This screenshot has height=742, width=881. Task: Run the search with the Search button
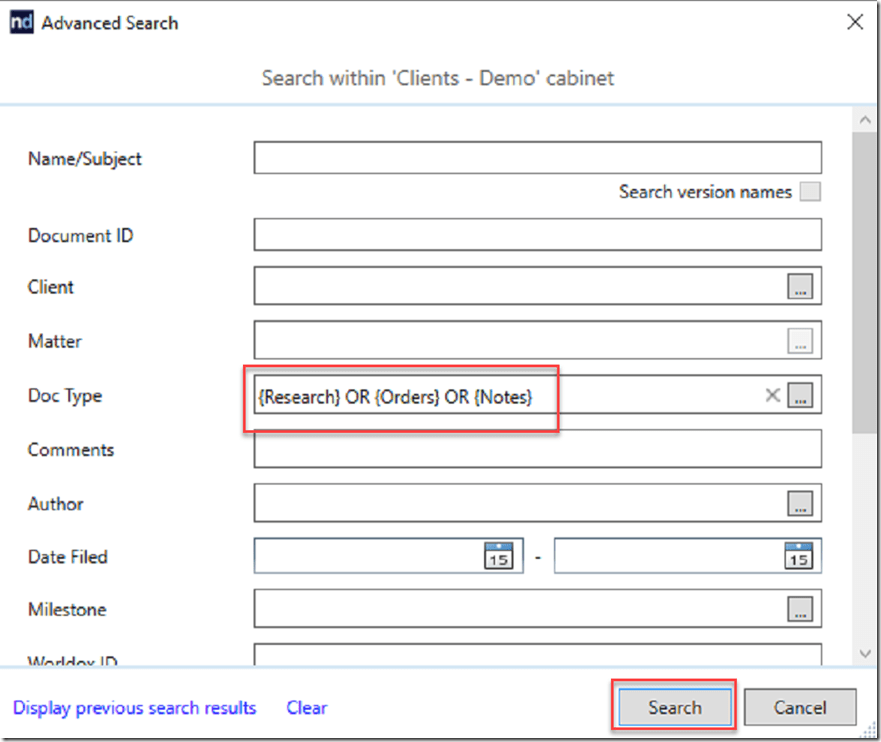click(x=673, y=707)
